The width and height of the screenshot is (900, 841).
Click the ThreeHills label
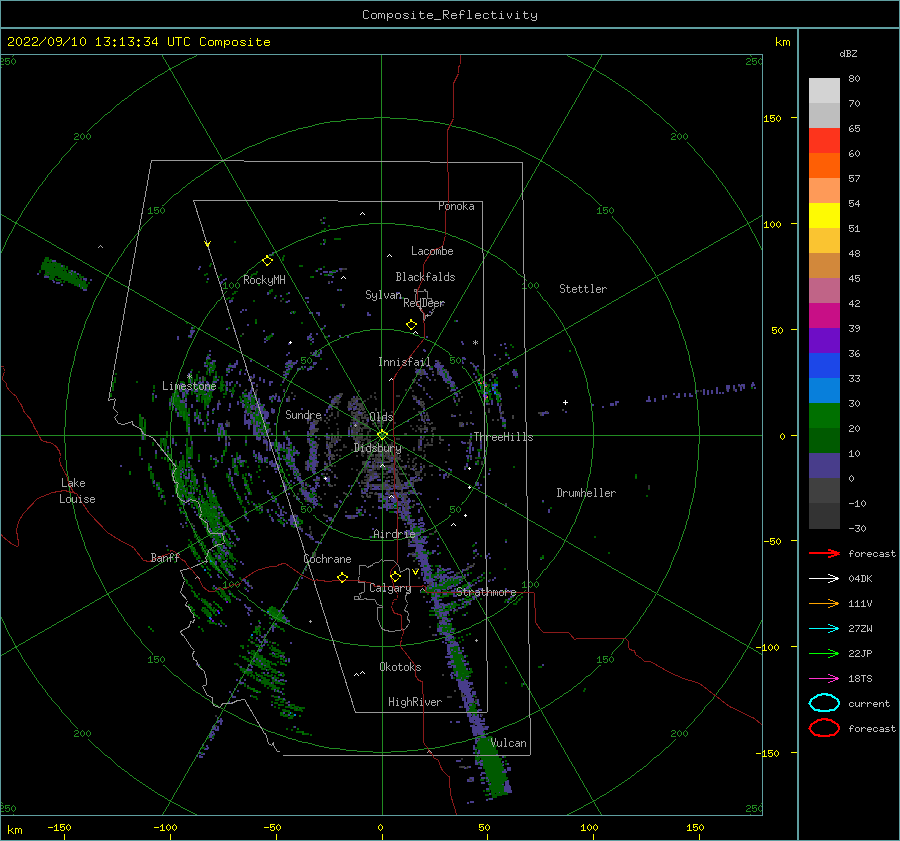503,437
